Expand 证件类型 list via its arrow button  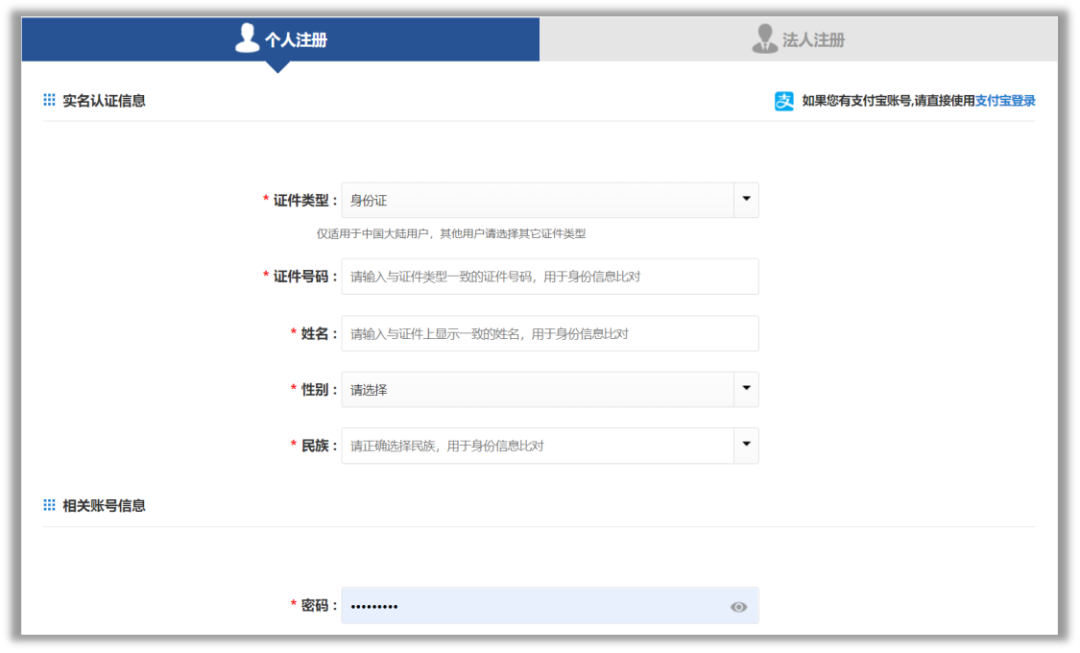tap(746, 200)
